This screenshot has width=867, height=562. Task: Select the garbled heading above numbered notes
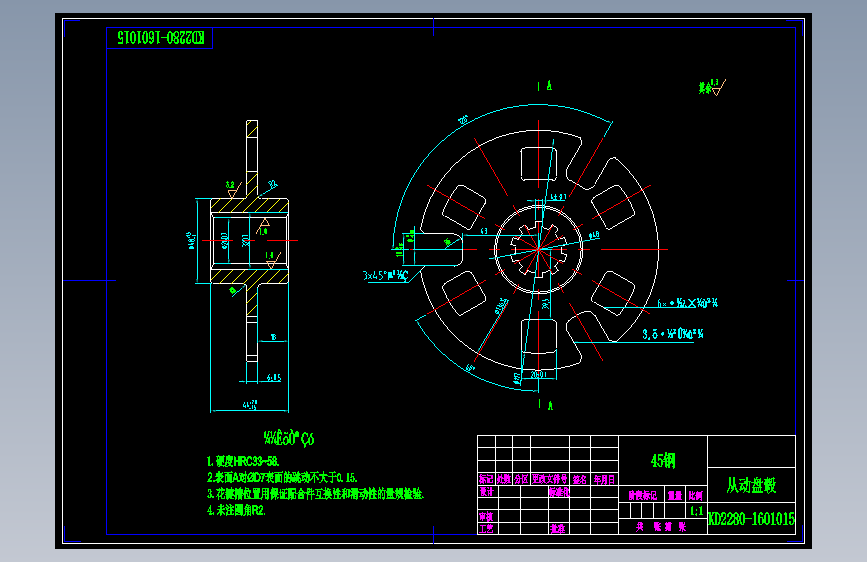(x=289, y=438)
